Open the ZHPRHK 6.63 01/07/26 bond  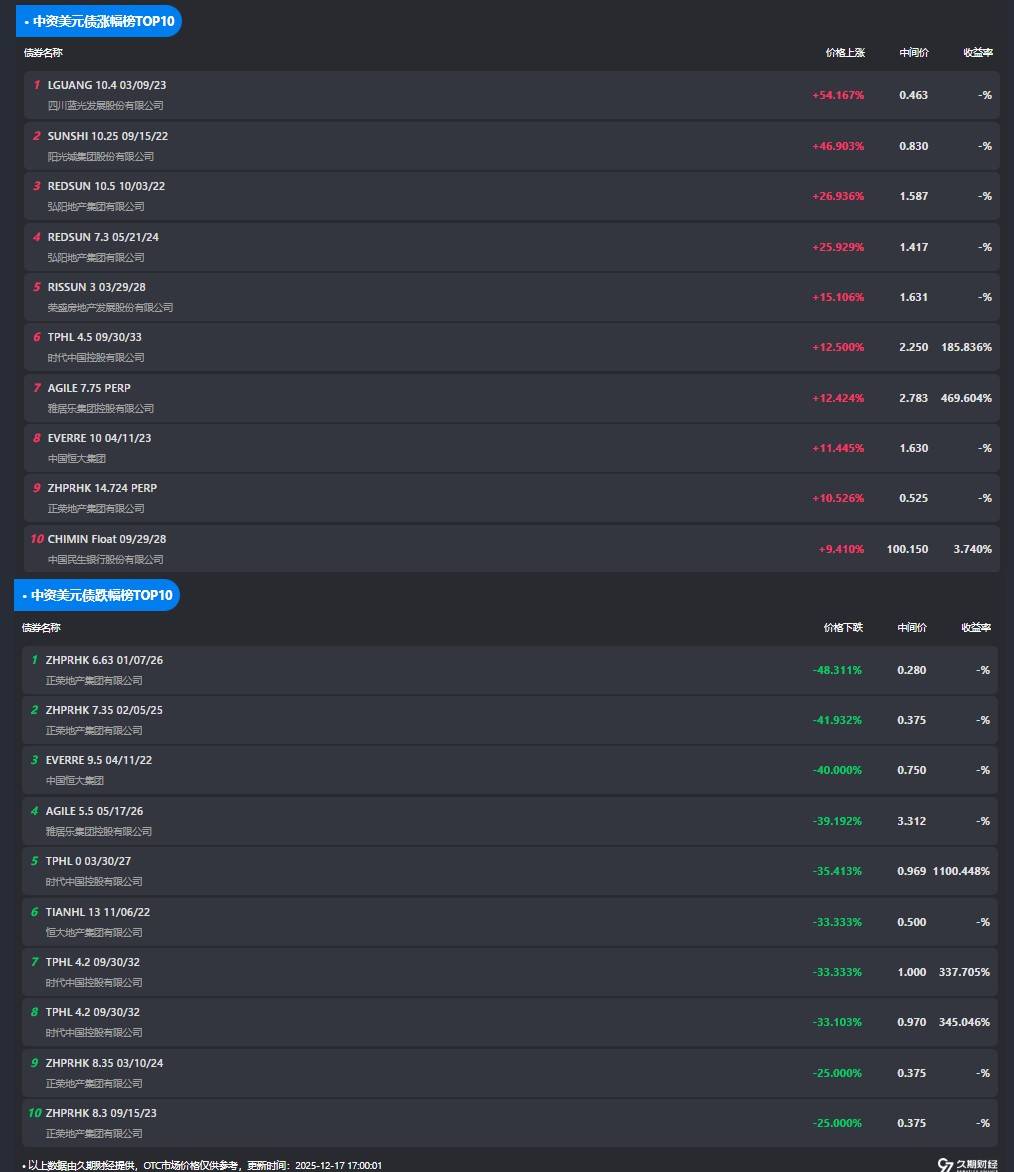pos(104,660)
